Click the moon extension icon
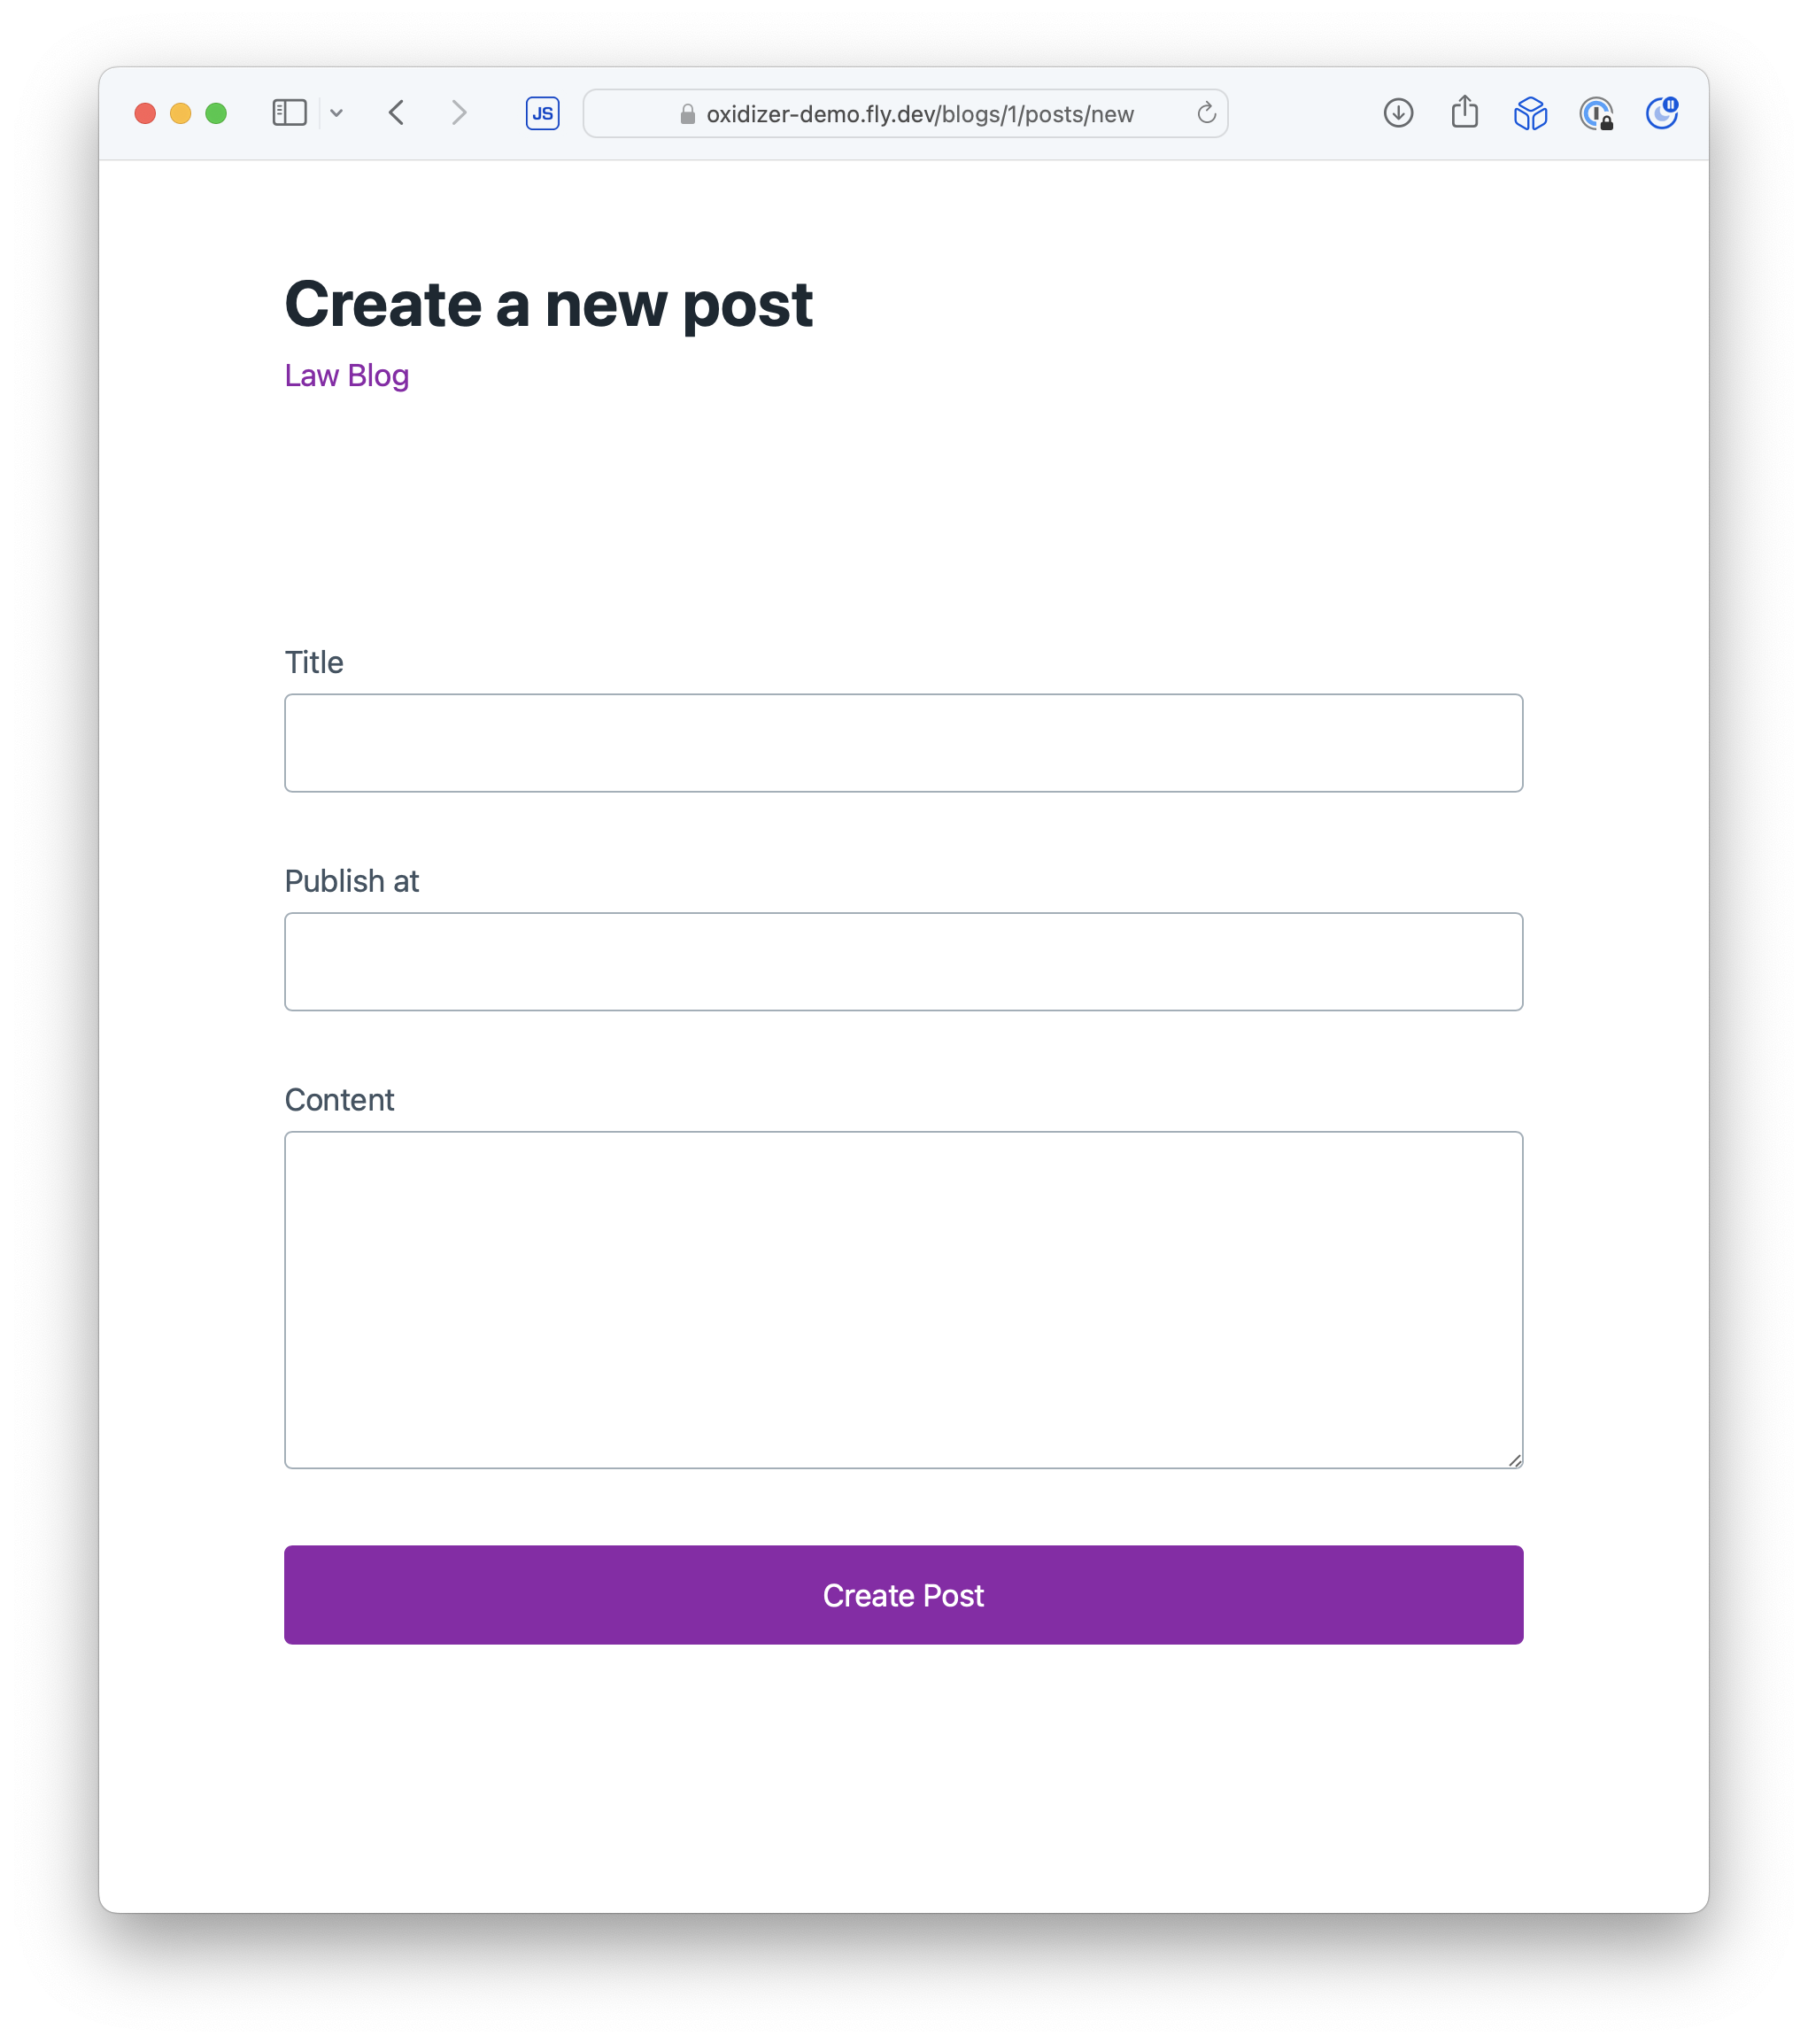Image resolution: width=1808 pixels, height=2044 pixels. pos(1661,113)
